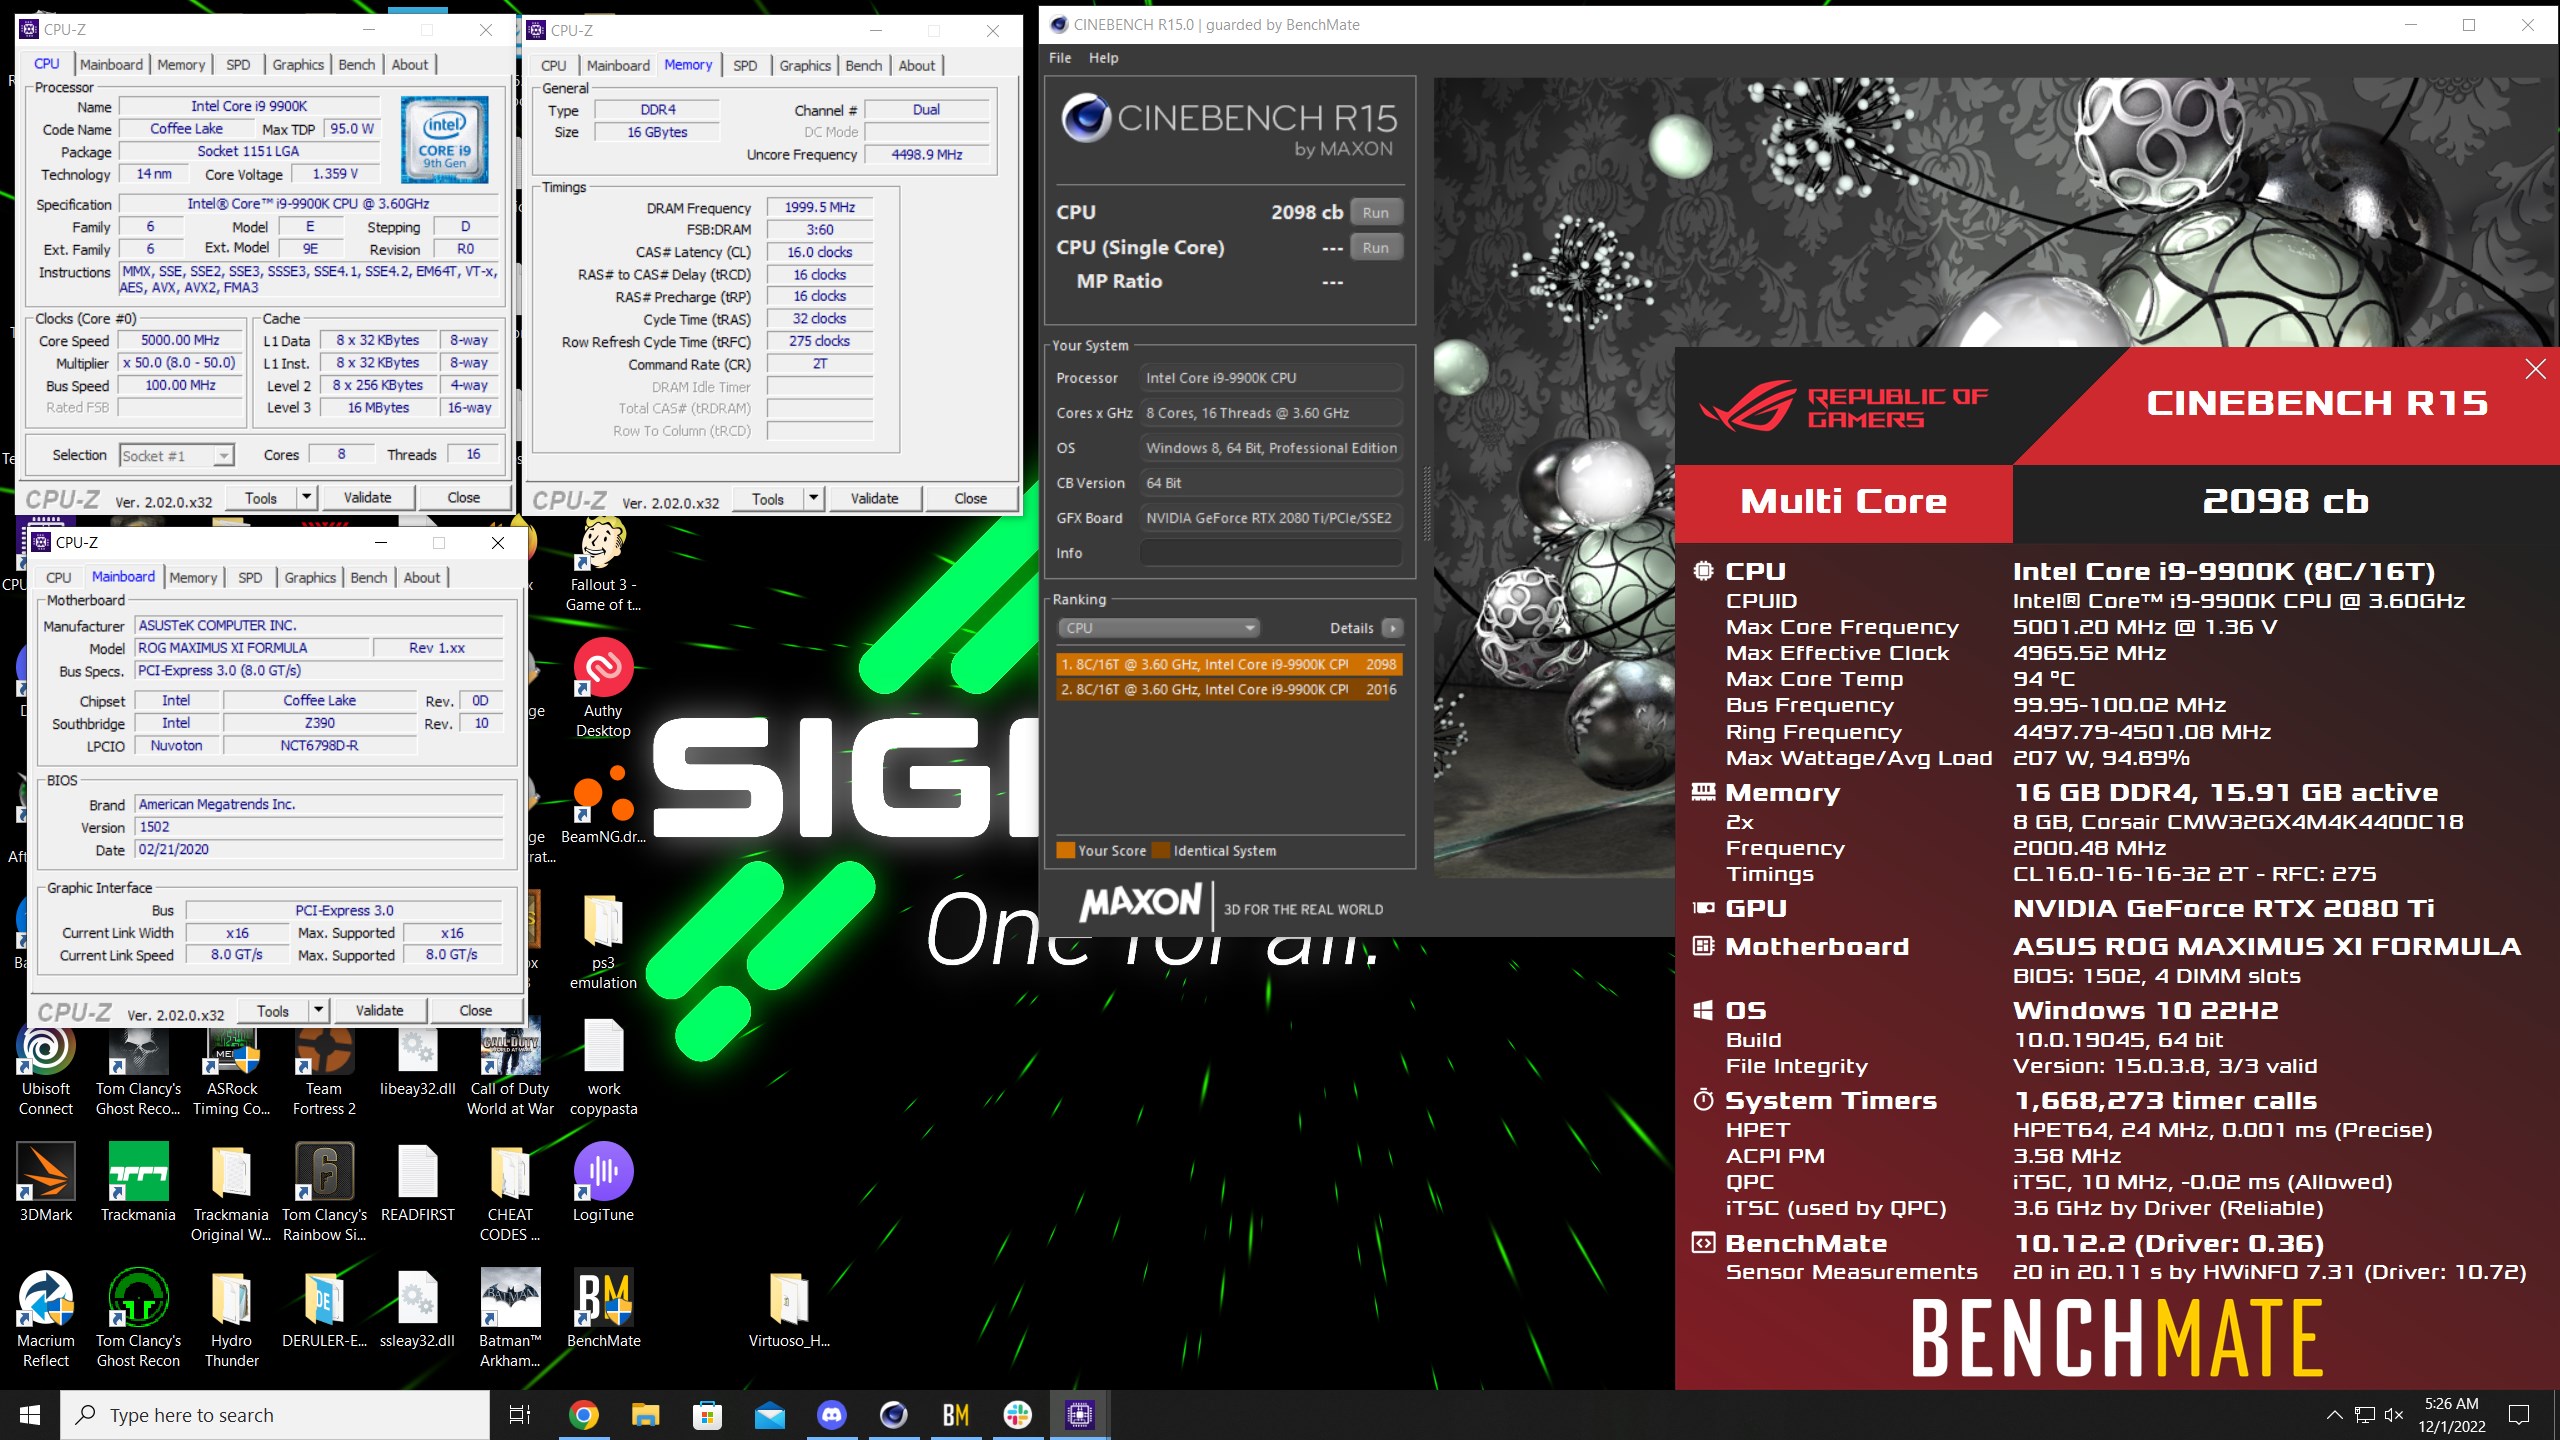The image size is (2560, 1440).
Task: Open Microsoft Store from the taskbar
Action: (707, 1415)
